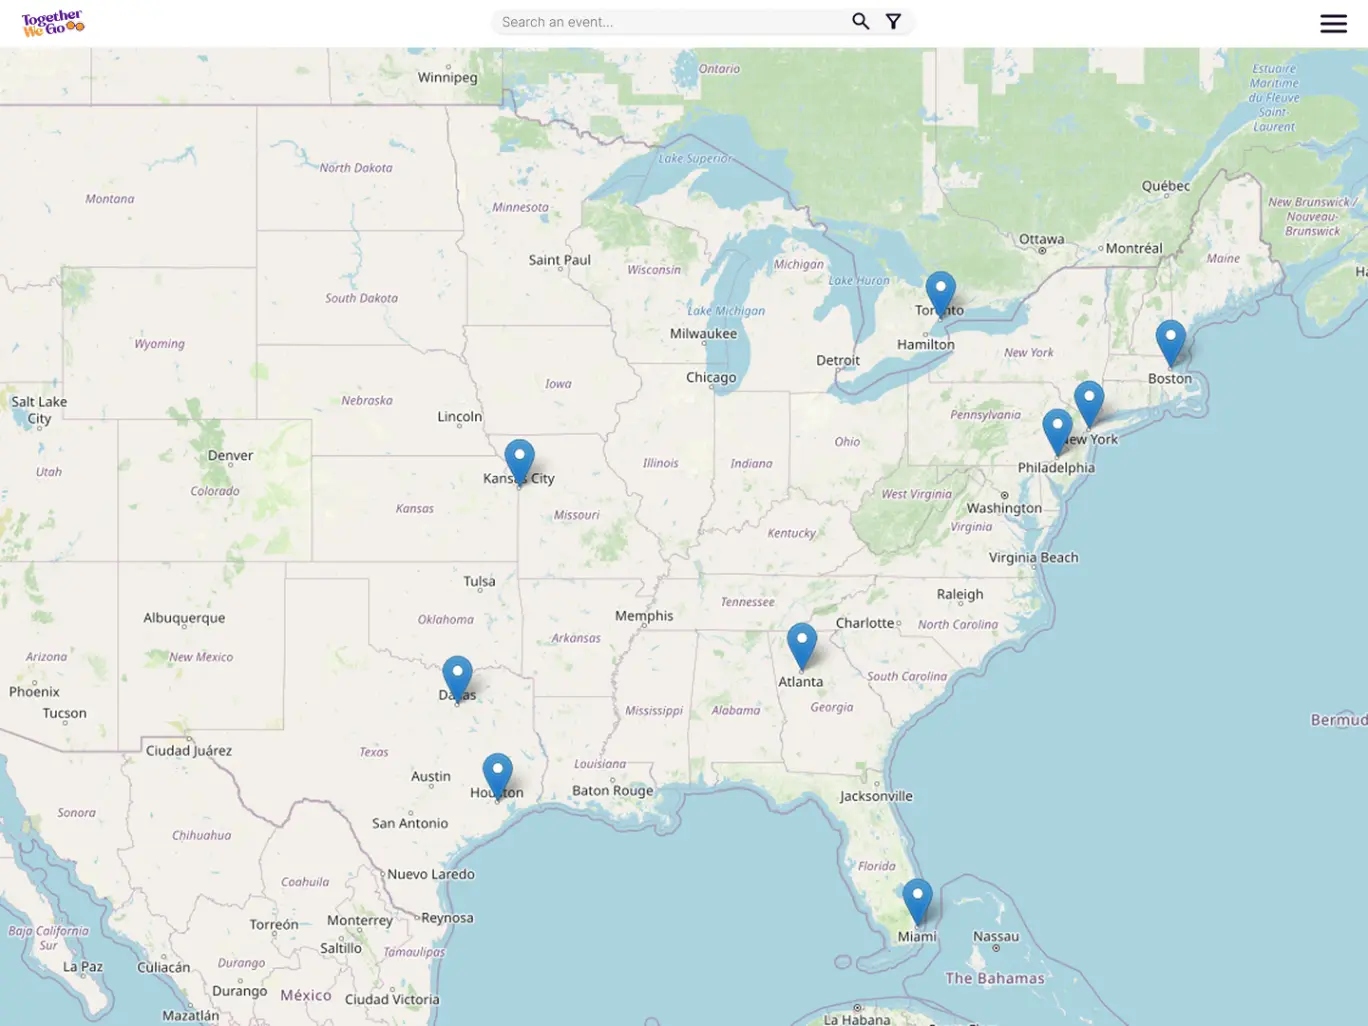Click the Together We Go logo
This screenshot has width=1368, height=1026.
pos(53,23)
